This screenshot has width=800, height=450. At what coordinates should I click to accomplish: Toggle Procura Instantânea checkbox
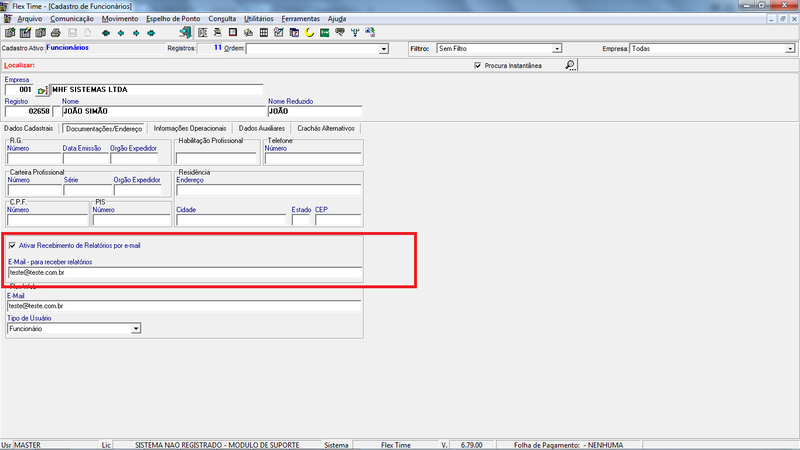point(478,66)
